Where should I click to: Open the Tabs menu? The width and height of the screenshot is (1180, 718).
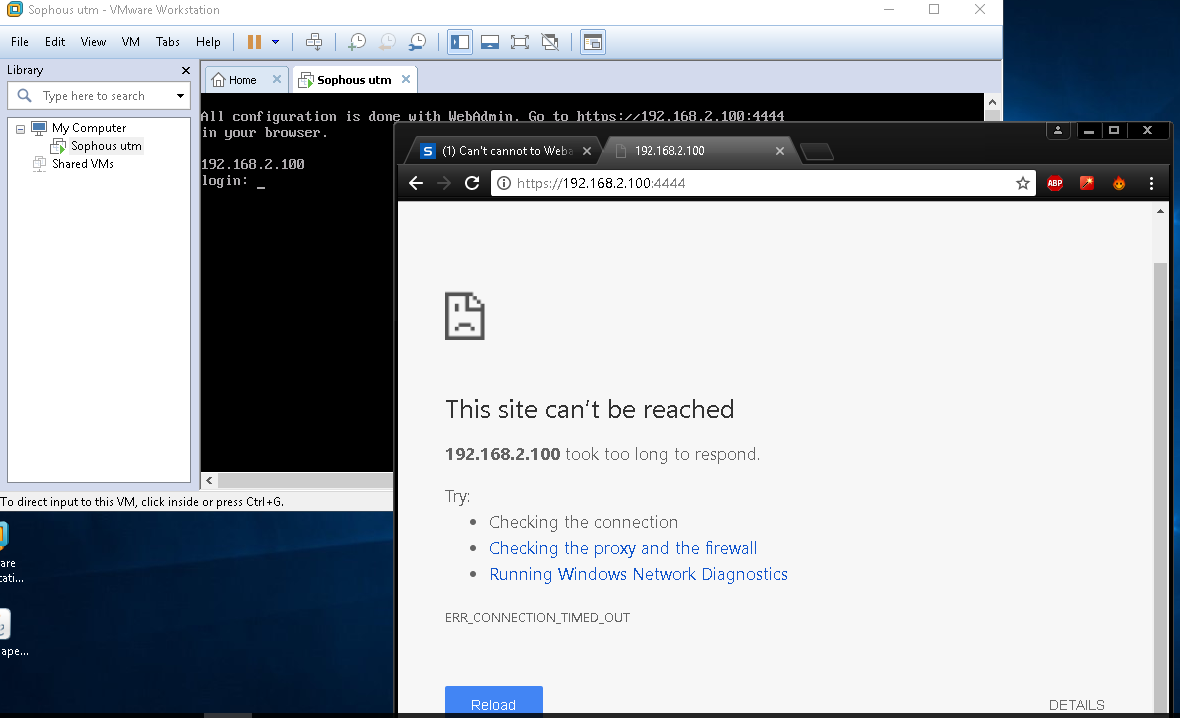coord(168,42)
